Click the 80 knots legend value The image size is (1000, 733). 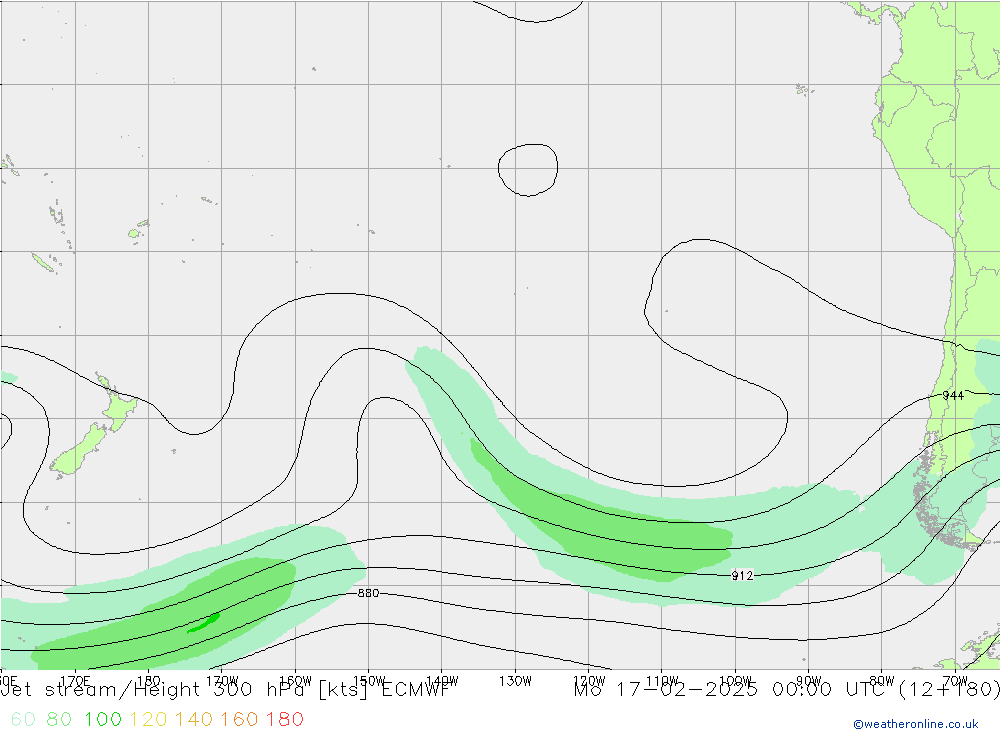tap(59, 719)
